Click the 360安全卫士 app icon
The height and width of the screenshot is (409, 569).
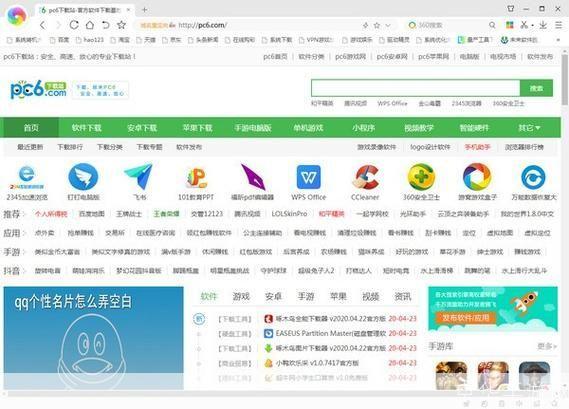421,177
